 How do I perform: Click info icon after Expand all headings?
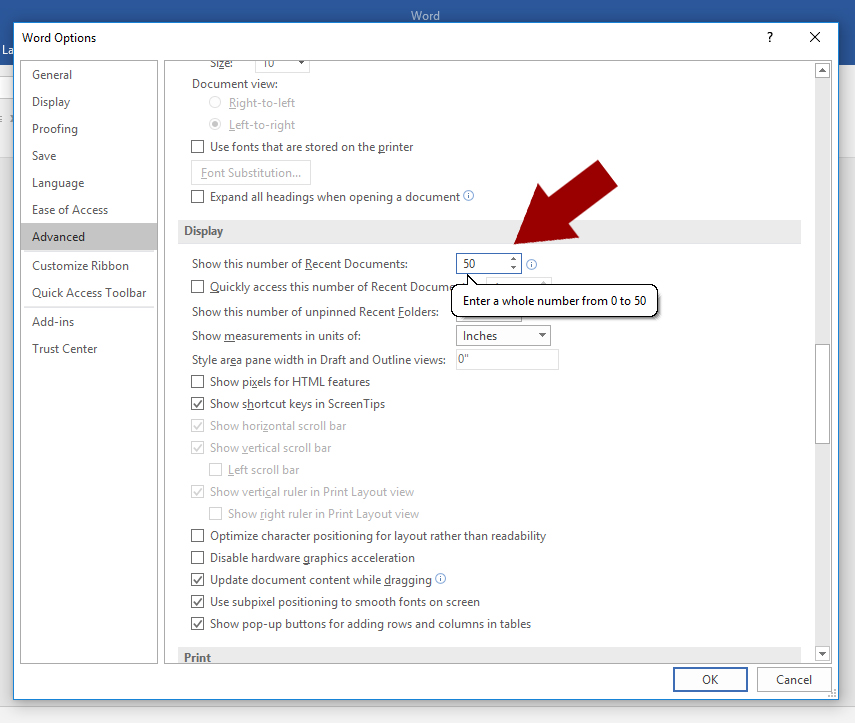click(x=468, y=196)
